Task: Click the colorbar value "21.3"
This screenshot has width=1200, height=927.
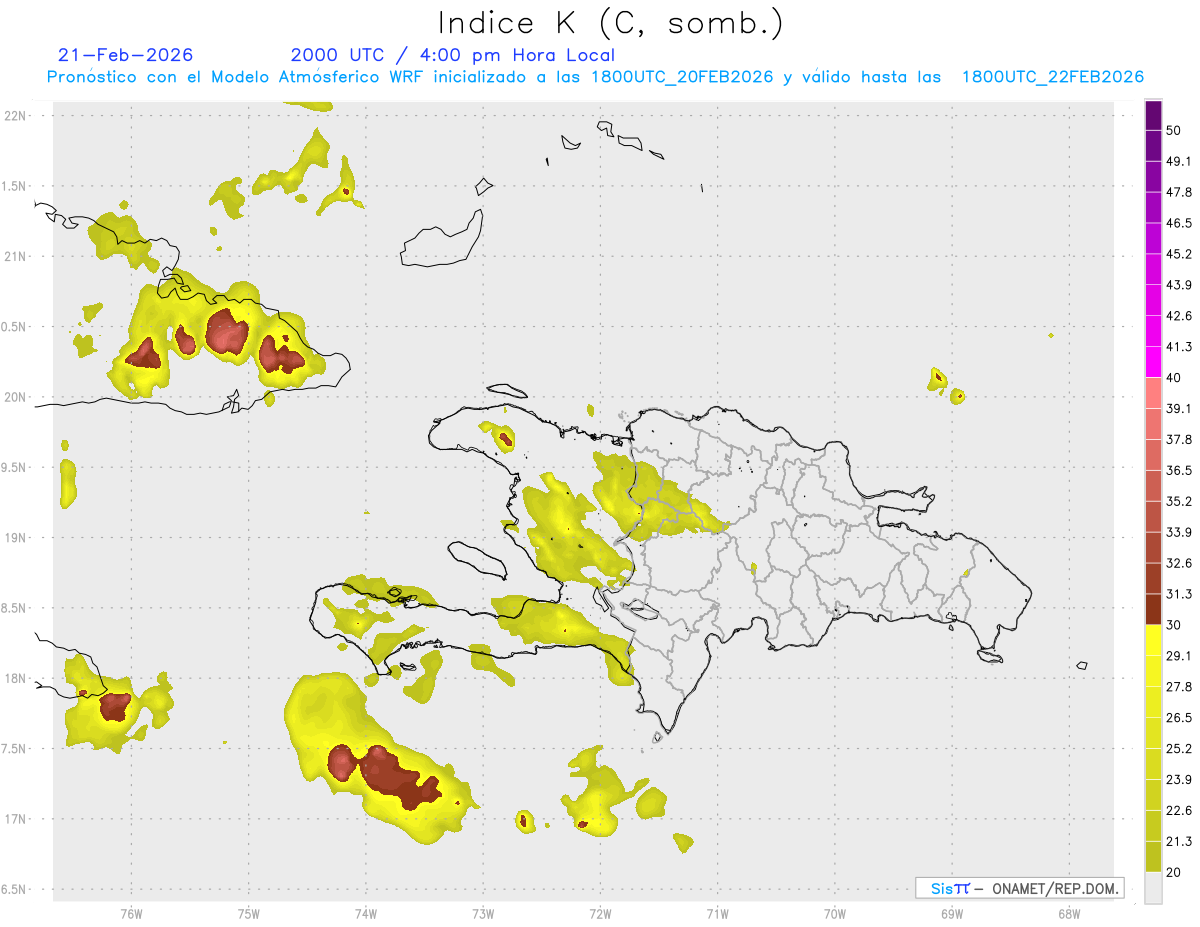Action: (x=1179, y=842)
